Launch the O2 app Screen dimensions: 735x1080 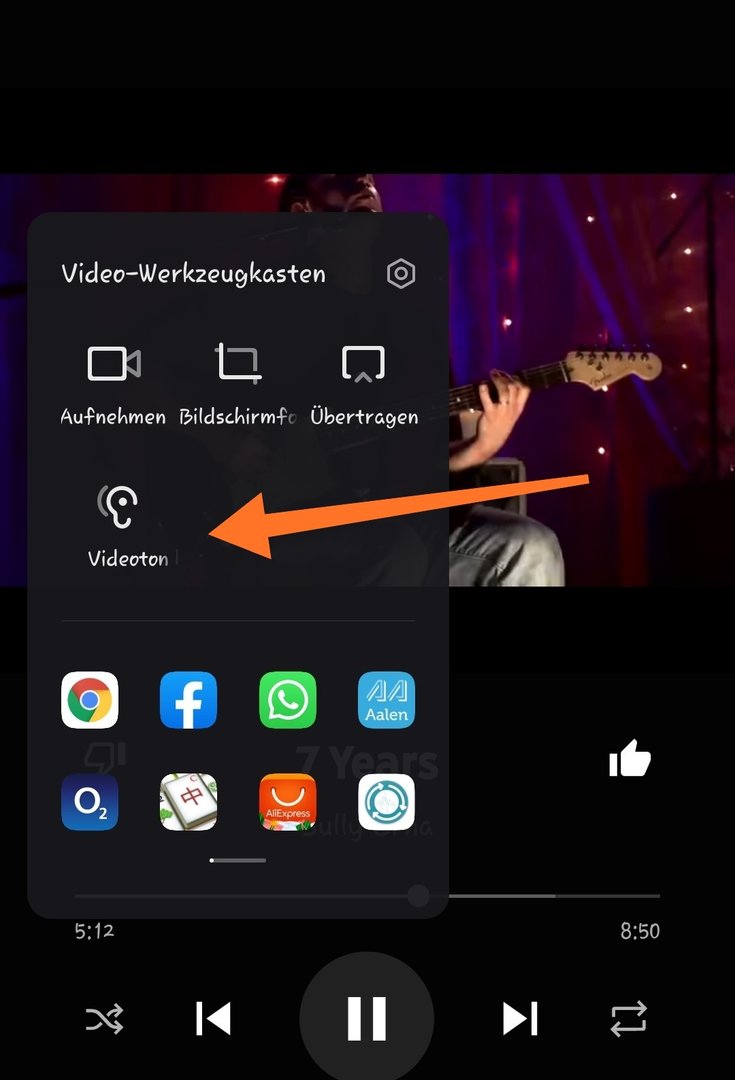(90, 802)
